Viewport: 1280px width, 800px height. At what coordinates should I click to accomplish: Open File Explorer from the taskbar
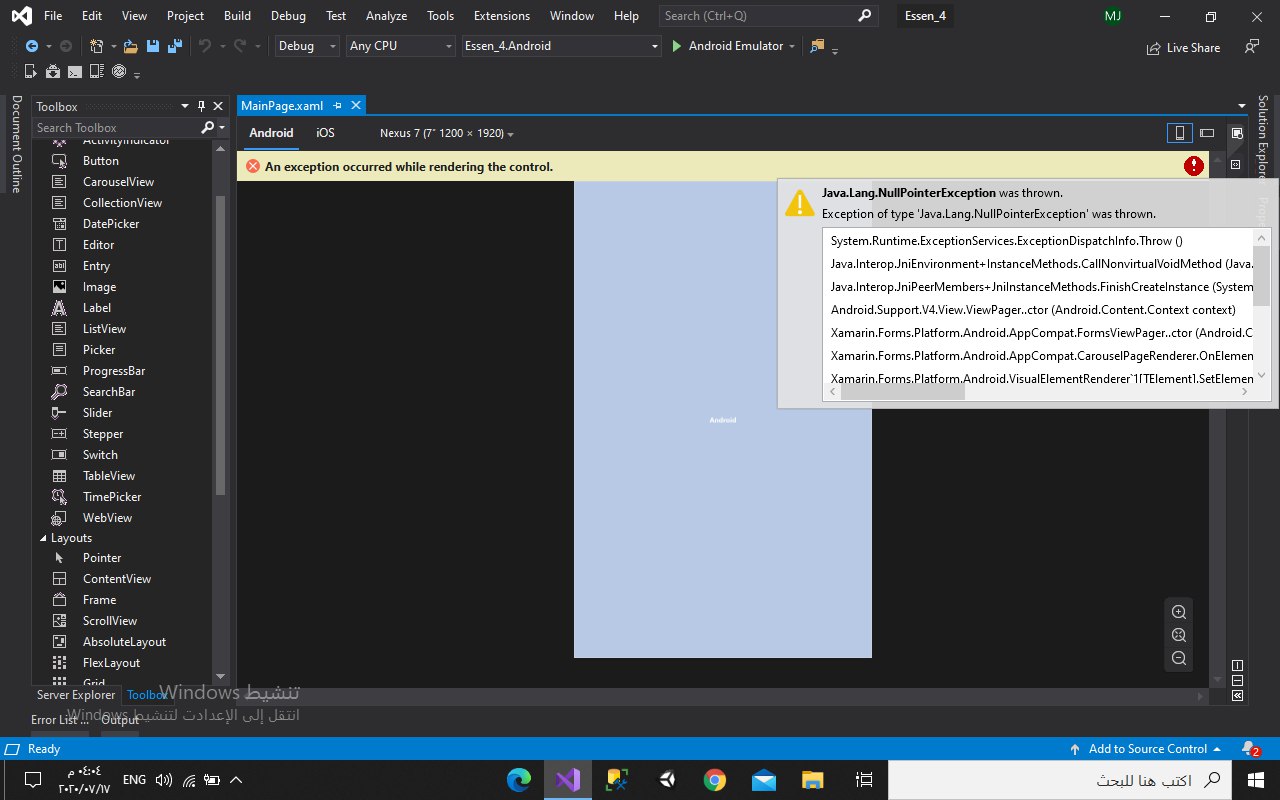(x=812, y=779)
